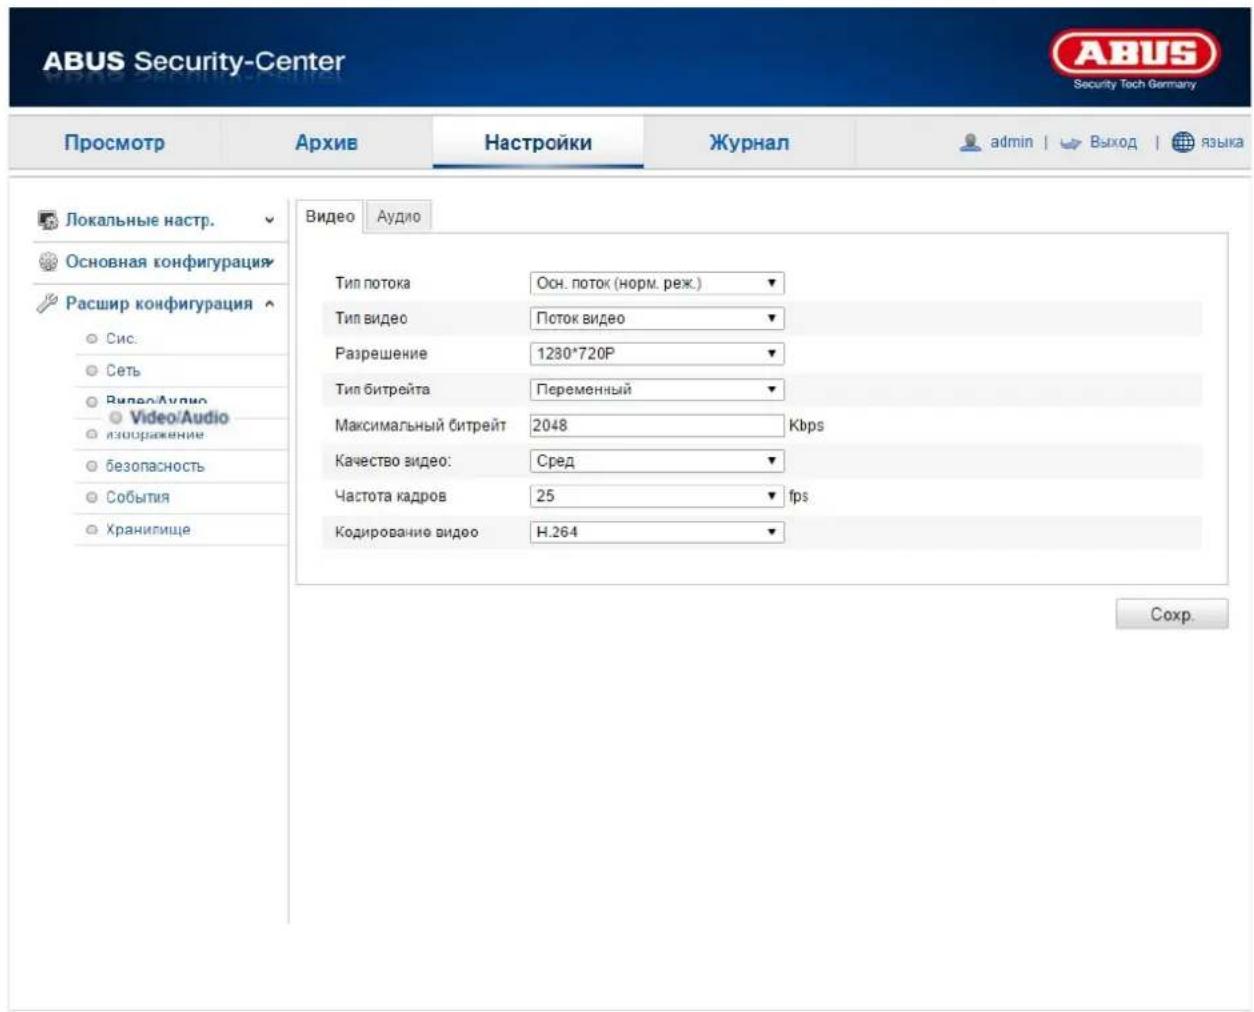Click the Расшир конфигурация wrench icon

pyautogui.click(x=47, y=303)
